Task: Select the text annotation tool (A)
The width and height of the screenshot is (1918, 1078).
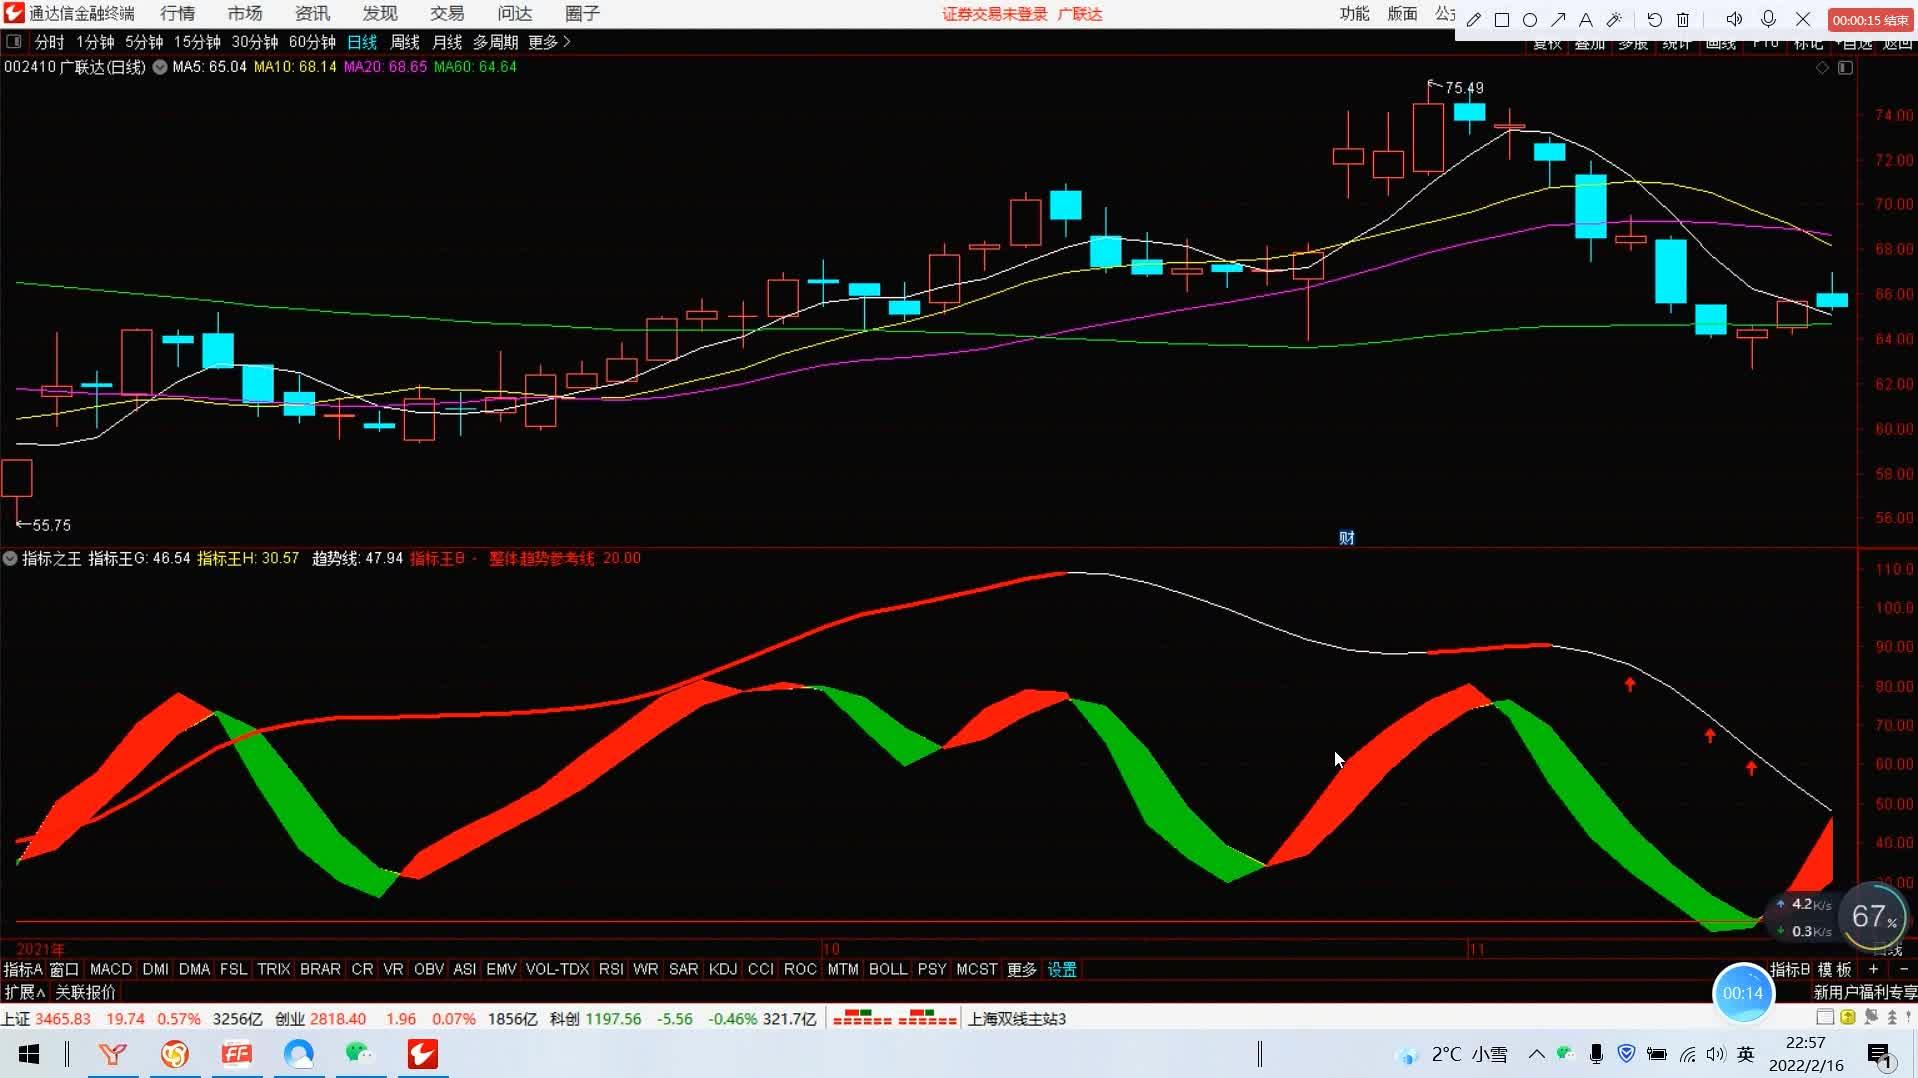Action: point(1586,20)
